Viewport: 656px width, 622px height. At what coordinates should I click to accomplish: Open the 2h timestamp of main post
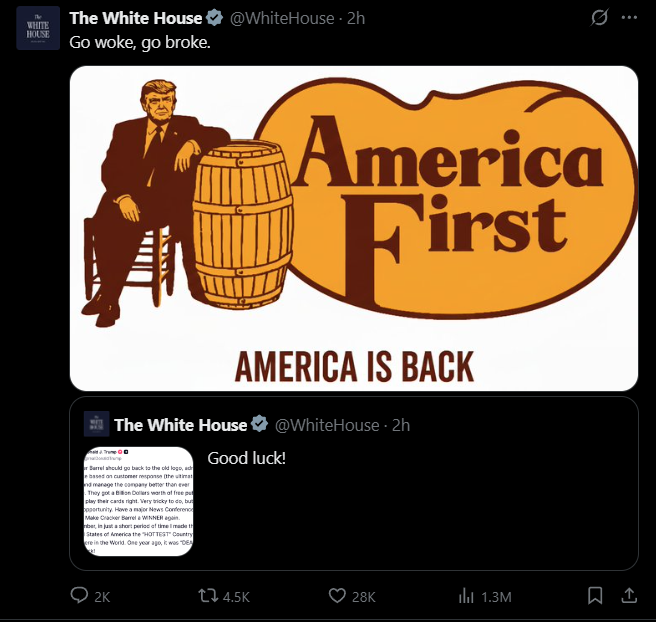(x=356, y=18)
